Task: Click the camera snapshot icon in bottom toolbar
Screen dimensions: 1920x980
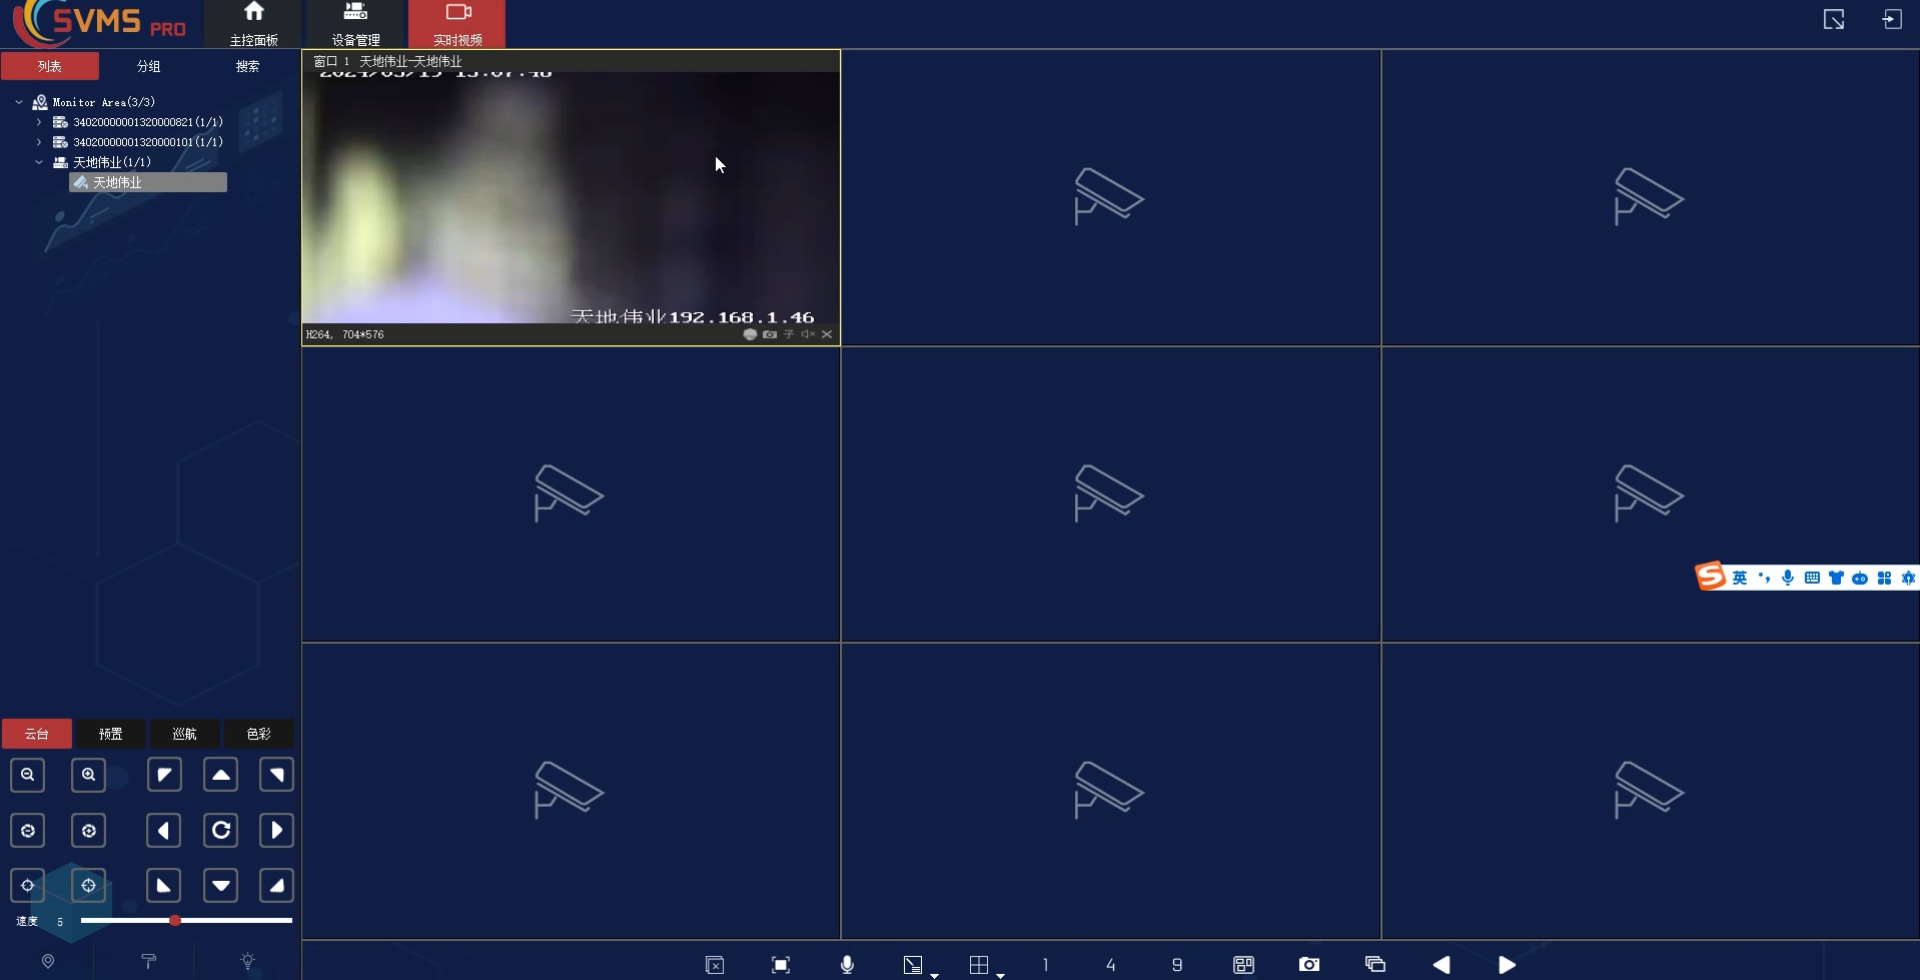Action: 1309,965
